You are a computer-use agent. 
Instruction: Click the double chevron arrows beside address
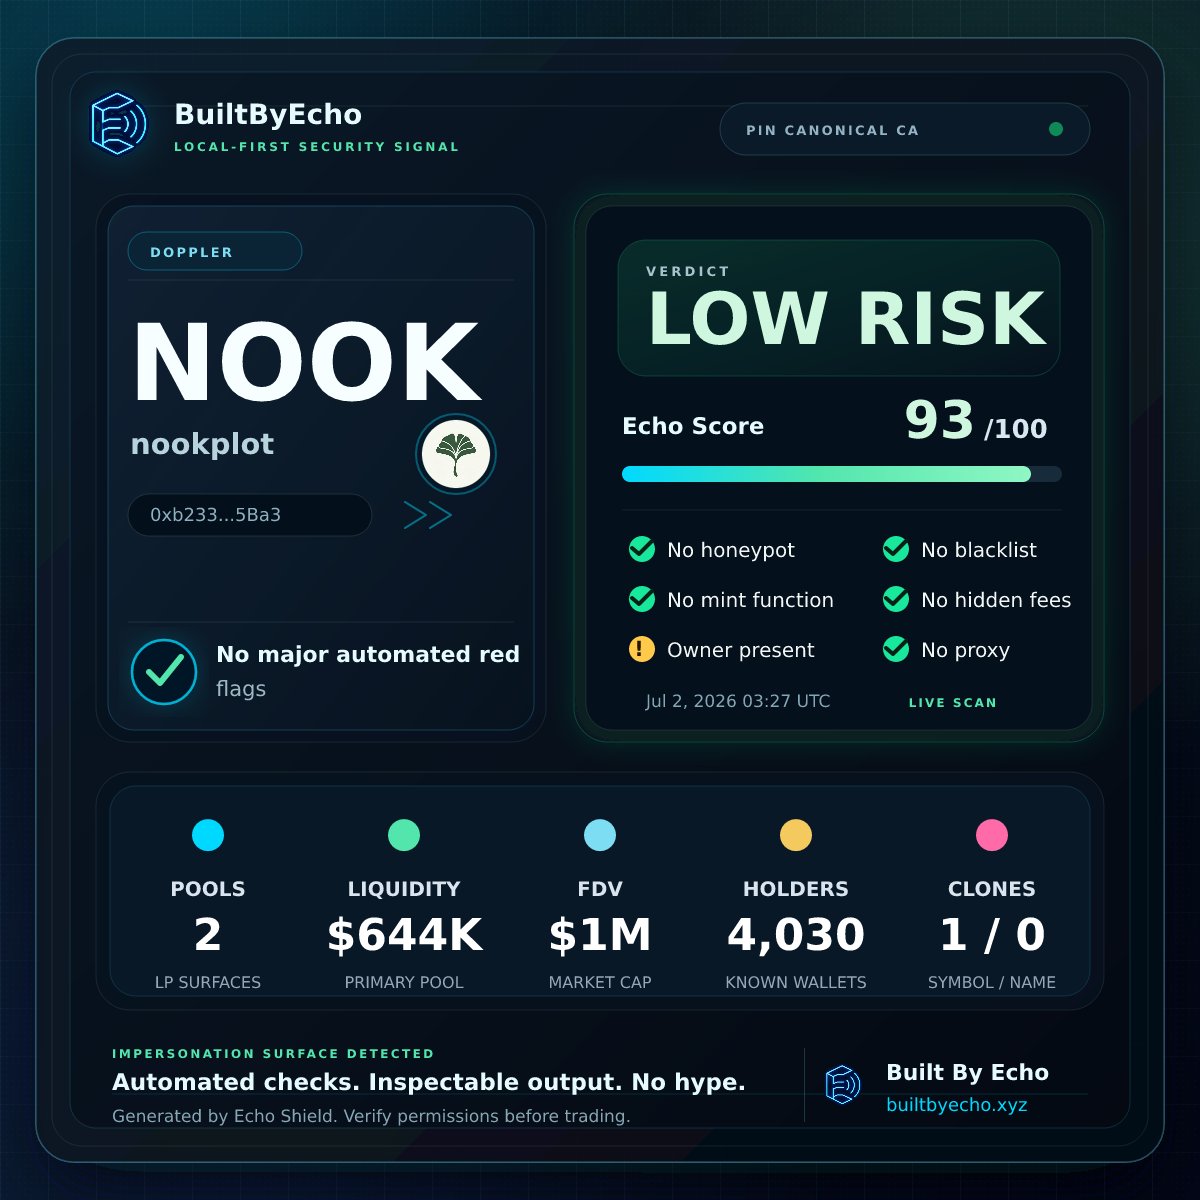click(x=428, y=515)
